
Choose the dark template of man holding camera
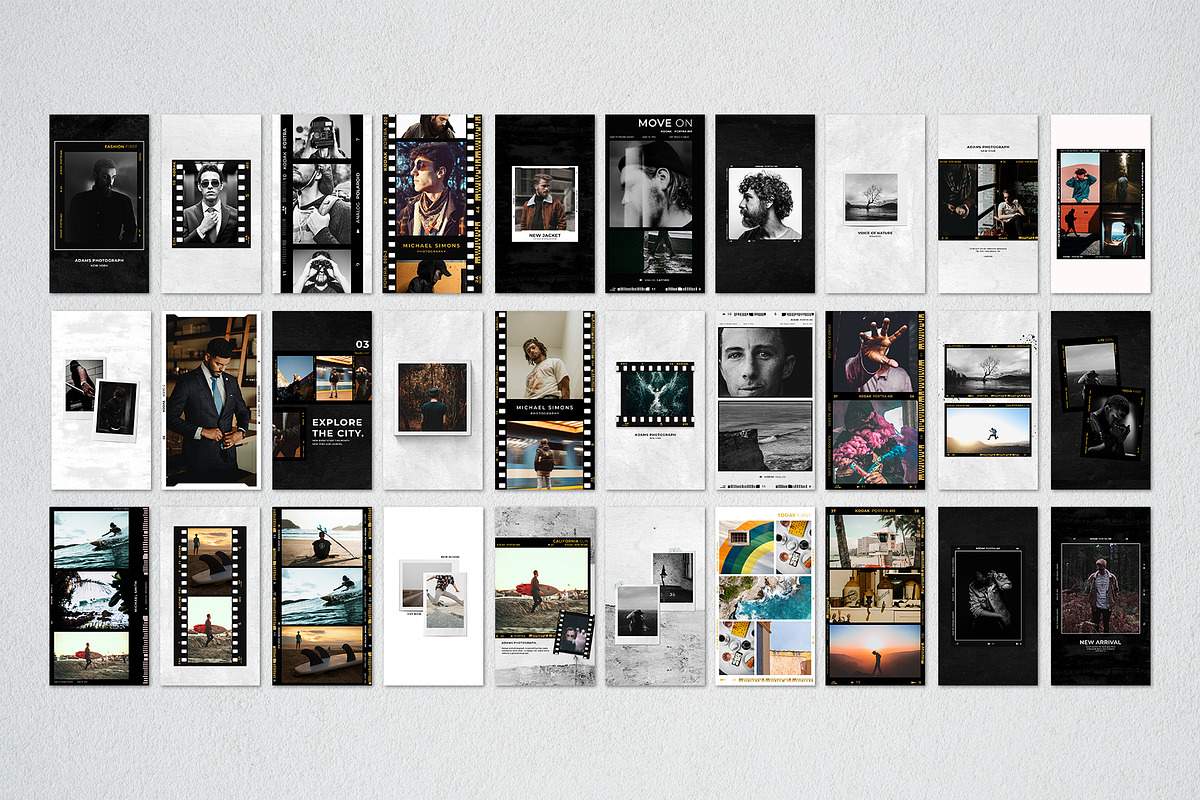[989, 596]
